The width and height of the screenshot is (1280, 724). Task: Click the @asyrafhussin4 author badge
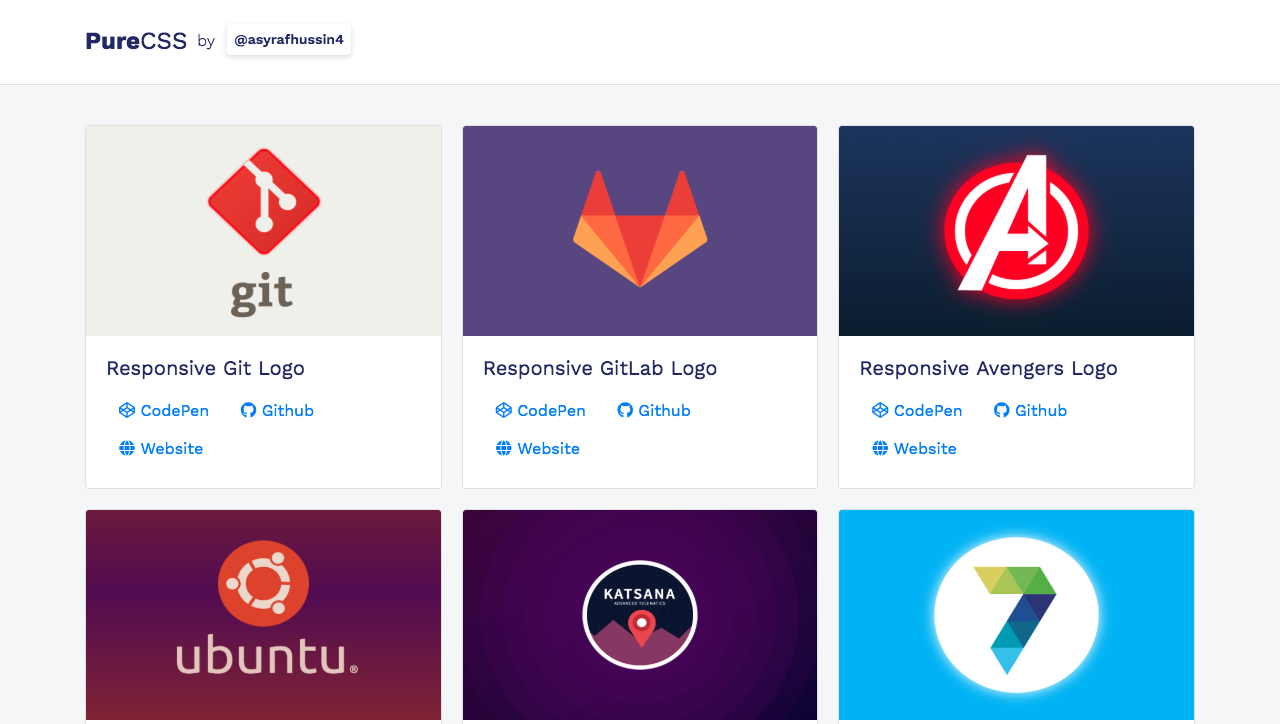point(289,40)
